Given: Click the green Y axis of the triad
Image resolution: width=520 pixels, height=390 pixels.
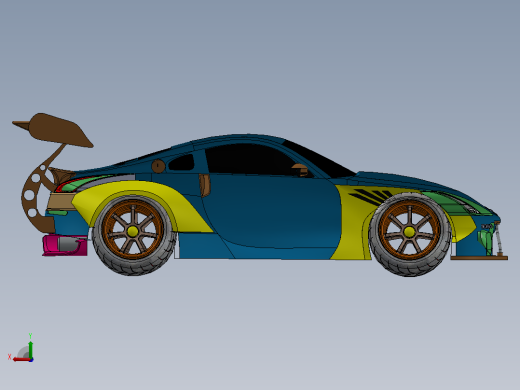Looking at the screenshot, I should tap(31, 349).
